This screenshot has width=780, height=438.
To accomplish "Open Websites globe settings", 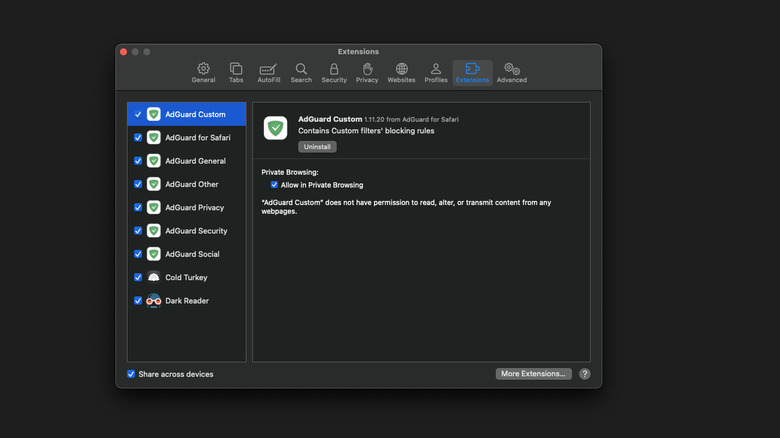I will pyautogui.click(x=401, y=73).
